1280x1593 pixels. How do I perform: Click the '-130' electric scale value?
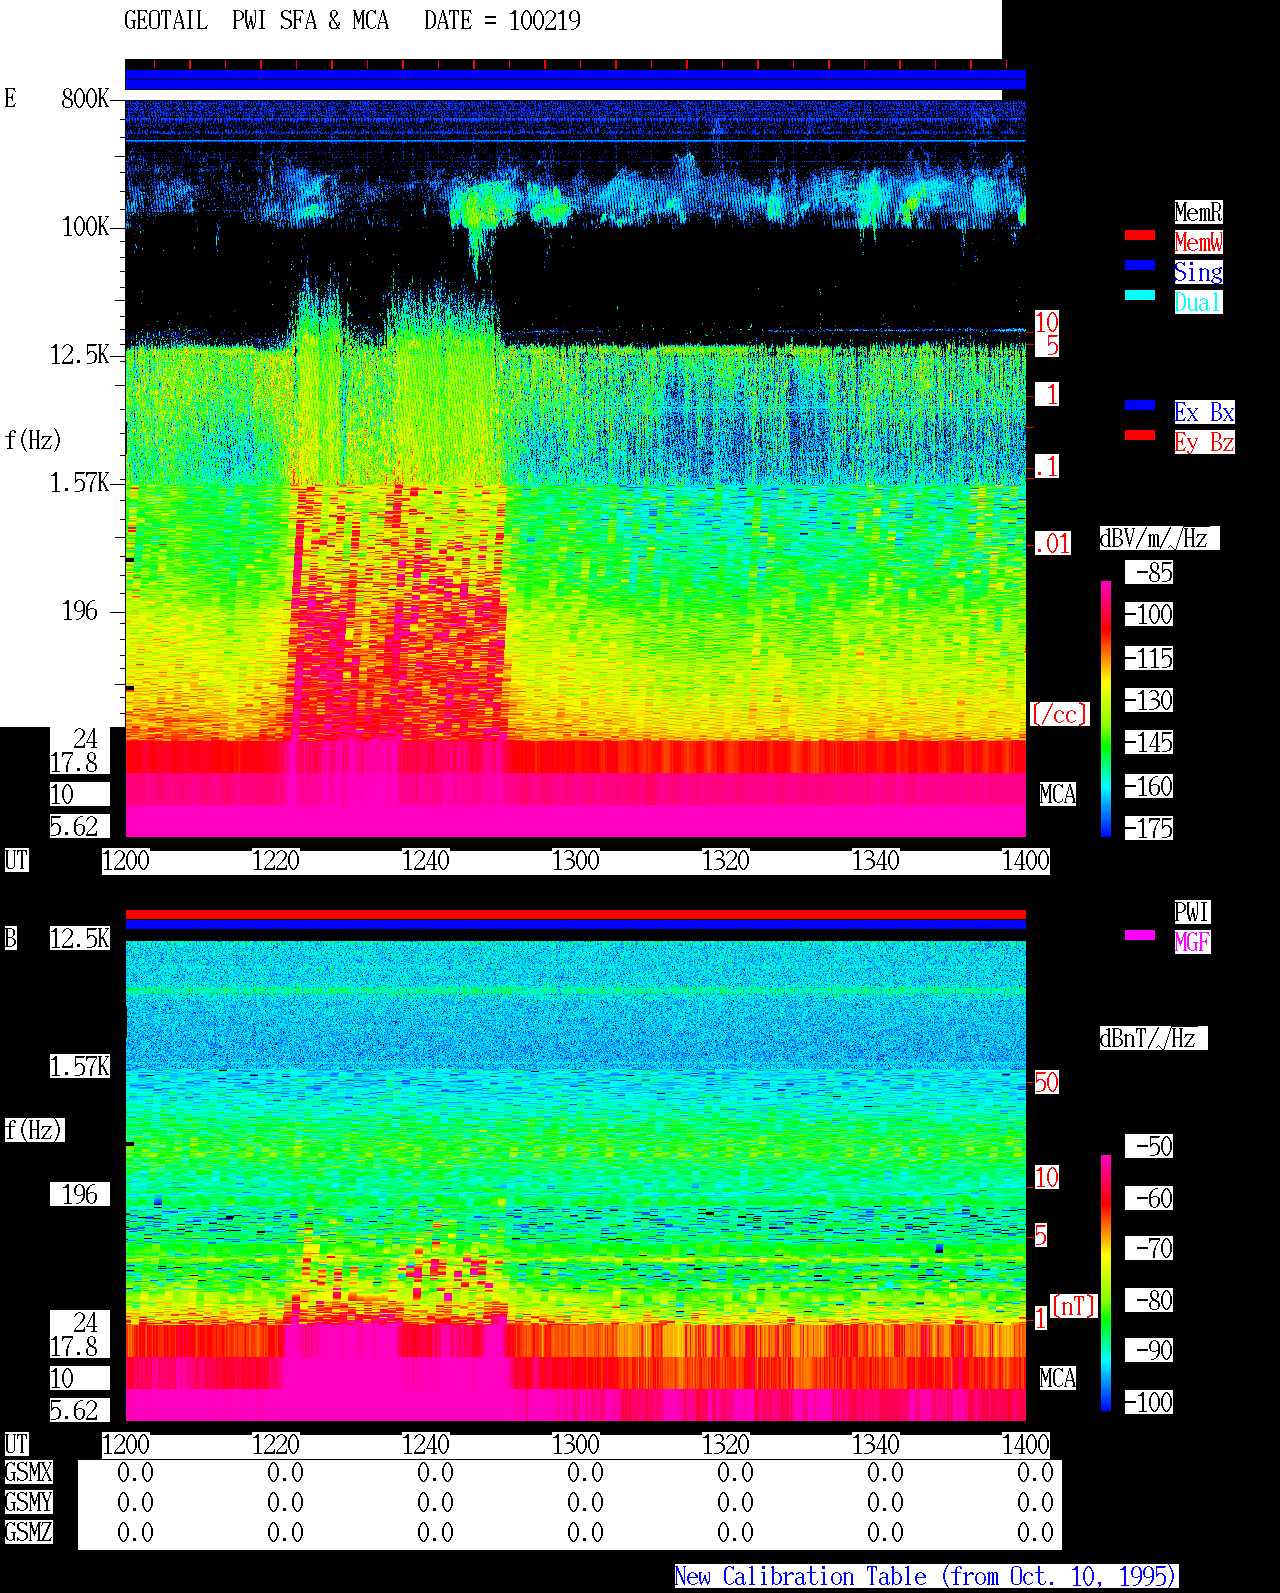pyautogui.click(x=1149, y=700)
